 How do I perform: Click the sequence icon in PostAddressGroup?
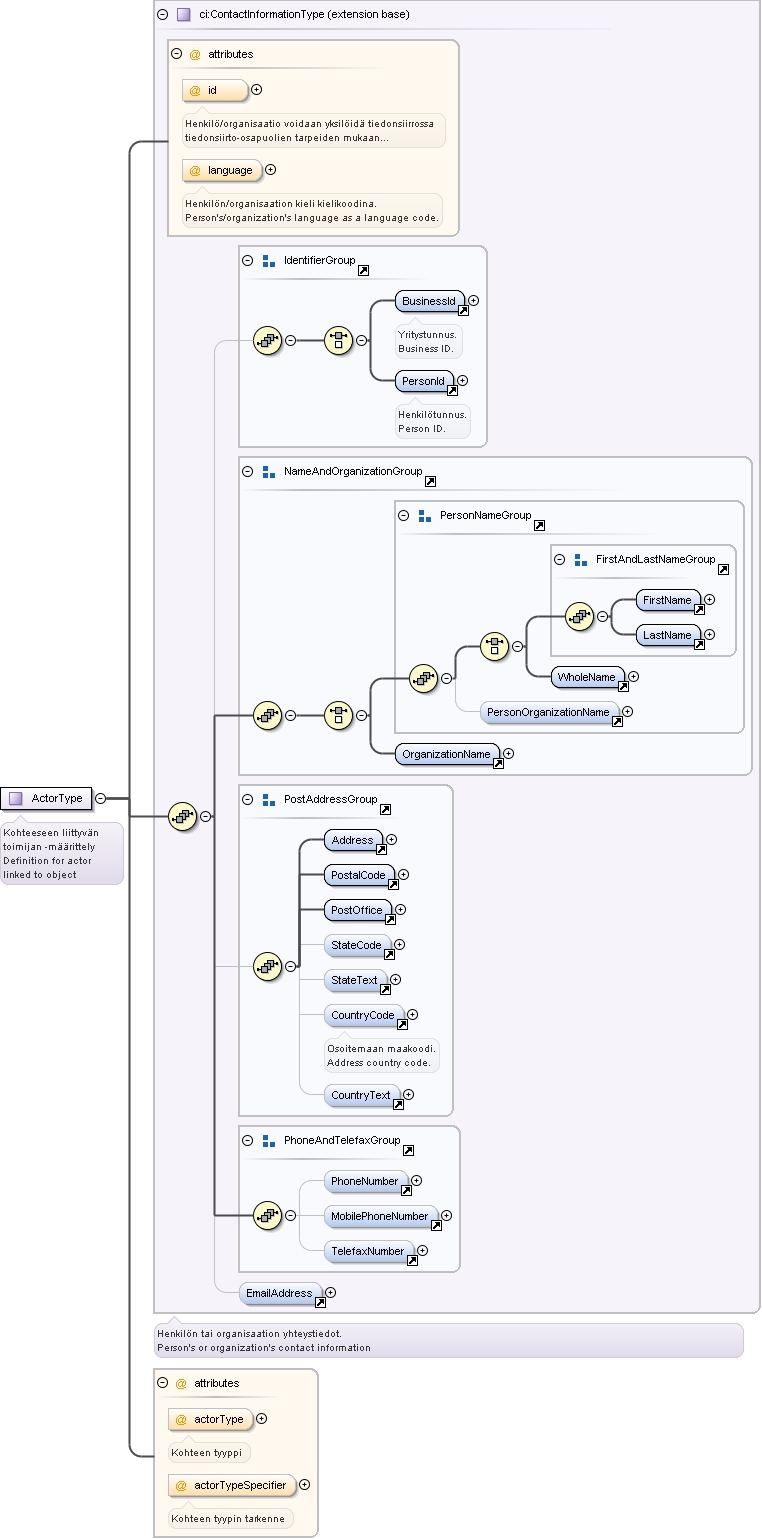267,966
